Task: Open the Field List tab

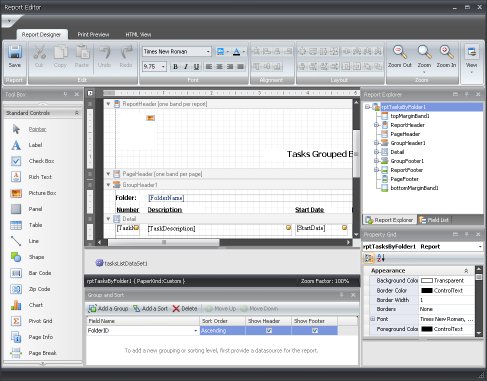Action: [434, 220]
